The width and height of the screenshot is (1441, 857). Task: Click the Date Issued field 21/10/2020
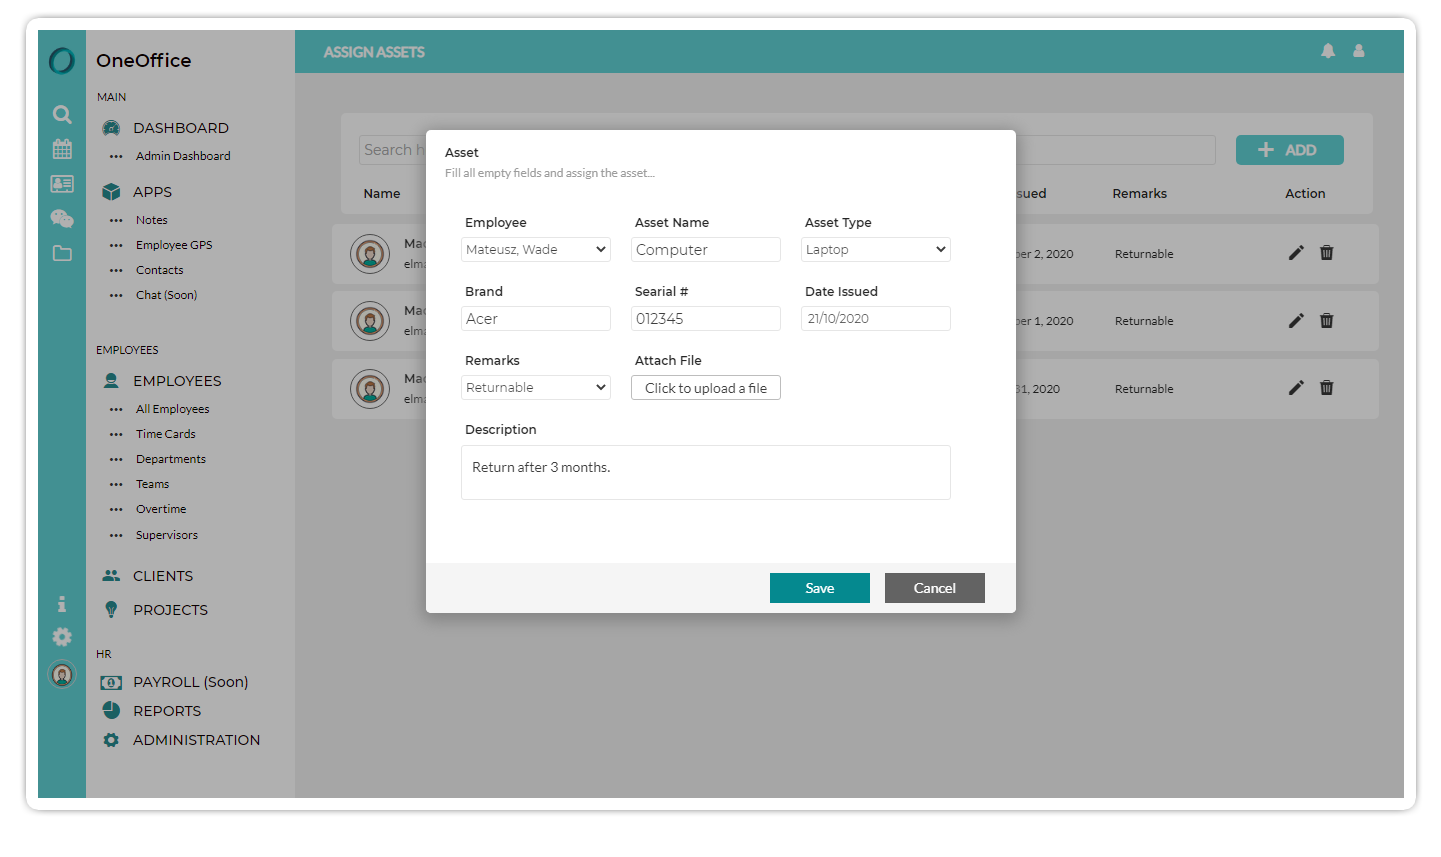(876, 319)
